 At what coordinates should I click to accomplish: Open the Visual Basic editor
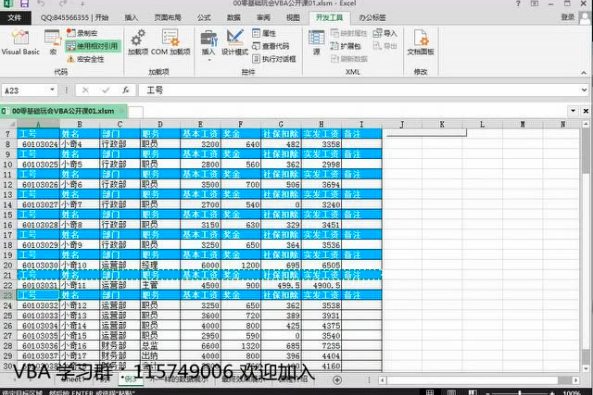tap(20, 42)
